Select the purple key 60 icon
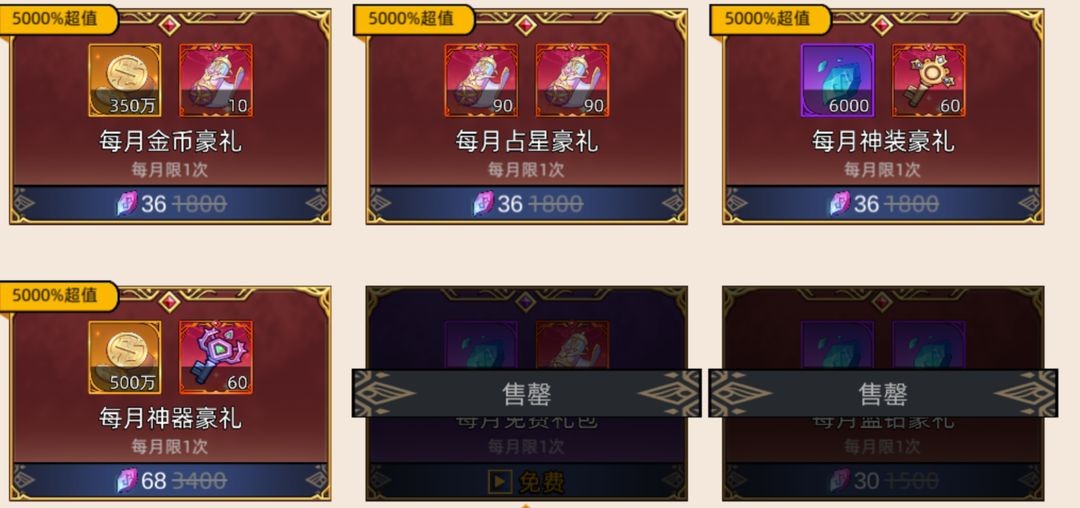Image resolution: width=1080 pixels, height=508 pixels. (x=216, y=357)
